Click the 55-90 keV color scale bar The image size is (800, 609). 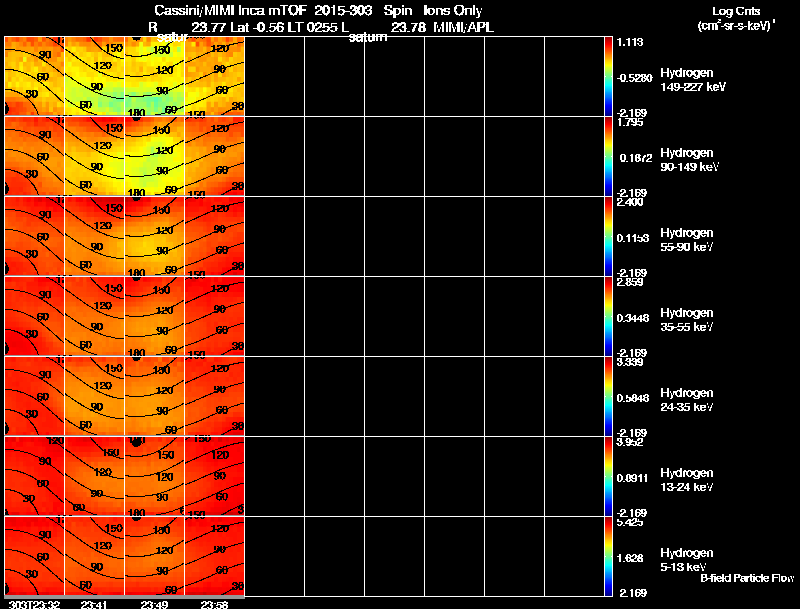(608, 236)
